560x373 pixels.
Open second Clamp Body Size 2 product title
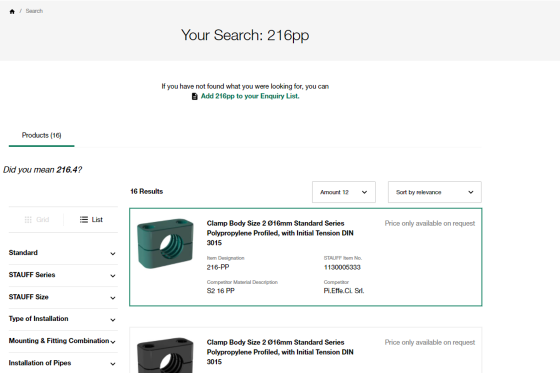(280, 352)
